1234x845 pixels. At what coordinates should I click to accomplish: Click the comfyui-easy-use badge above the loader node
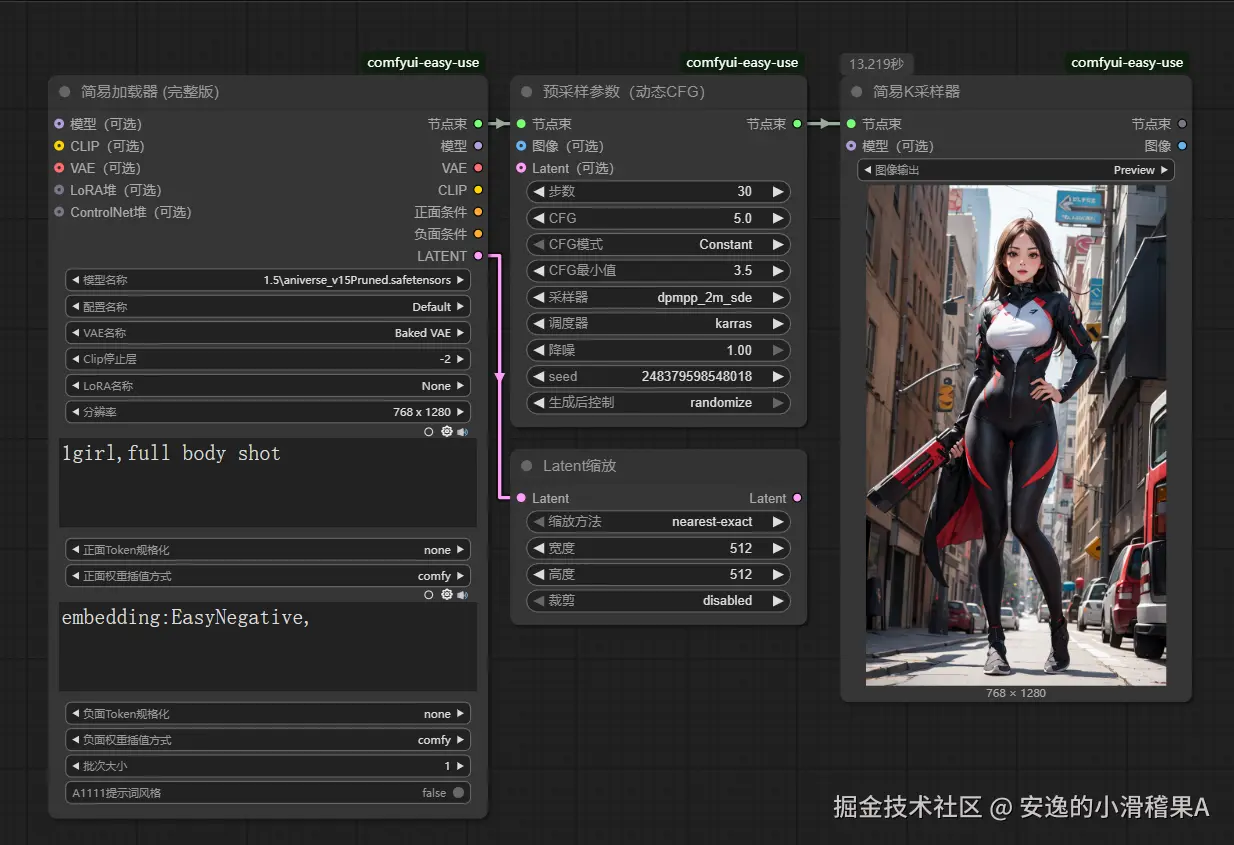423,62
